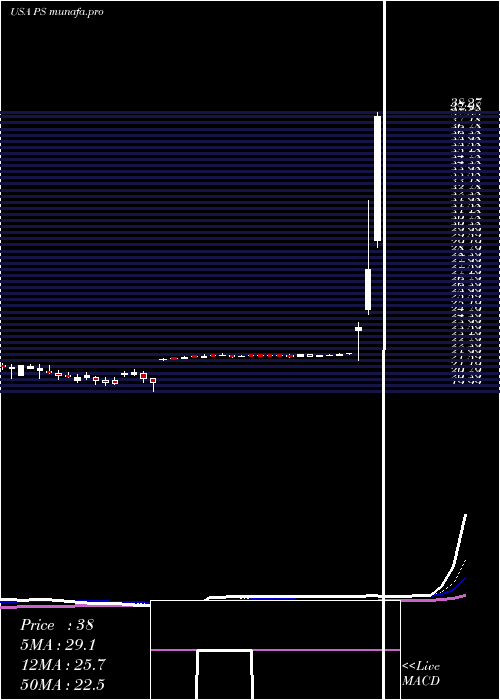This screenshot has width=500, height=700.
Task: Click the white vertical cursor line
Action: pyautogui.click(x=384, y=350)
